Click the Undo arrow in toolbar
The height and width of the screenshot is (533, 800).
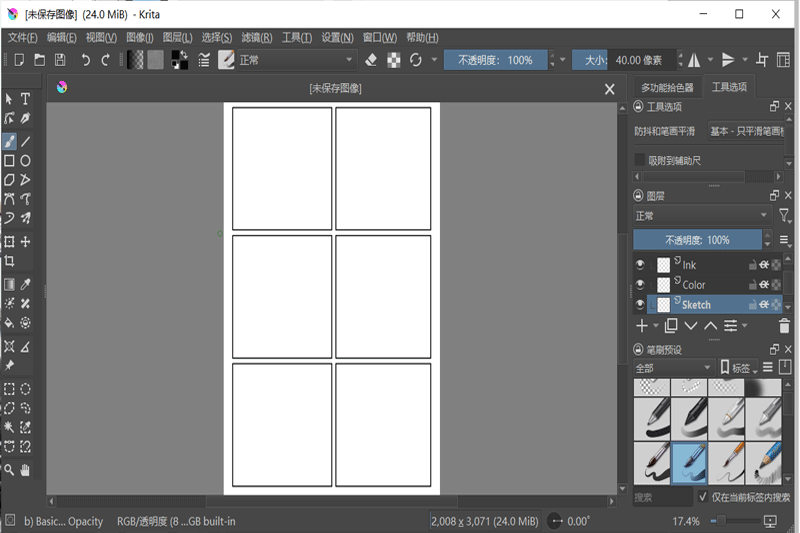click(86, 60)
